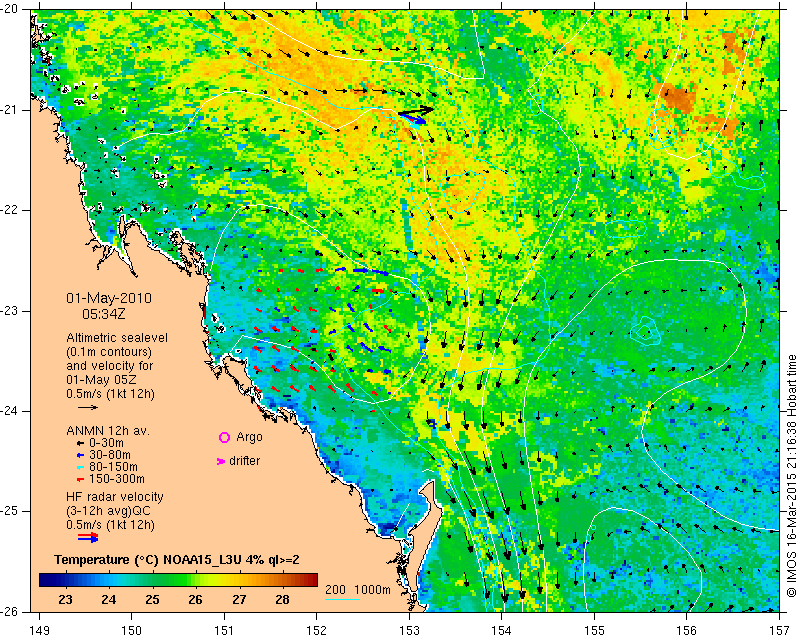800x640 pixels.
Task: Pick the green color above 25 on colorbar
Action: (152, 580)
